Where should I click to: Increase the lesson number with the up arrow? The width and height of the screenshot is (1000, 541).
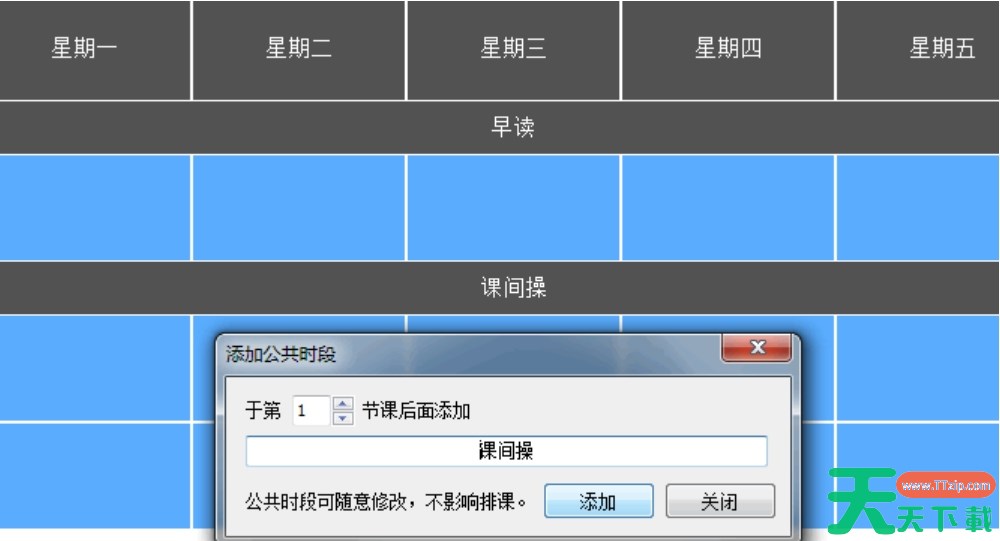(x=343, y=404)
